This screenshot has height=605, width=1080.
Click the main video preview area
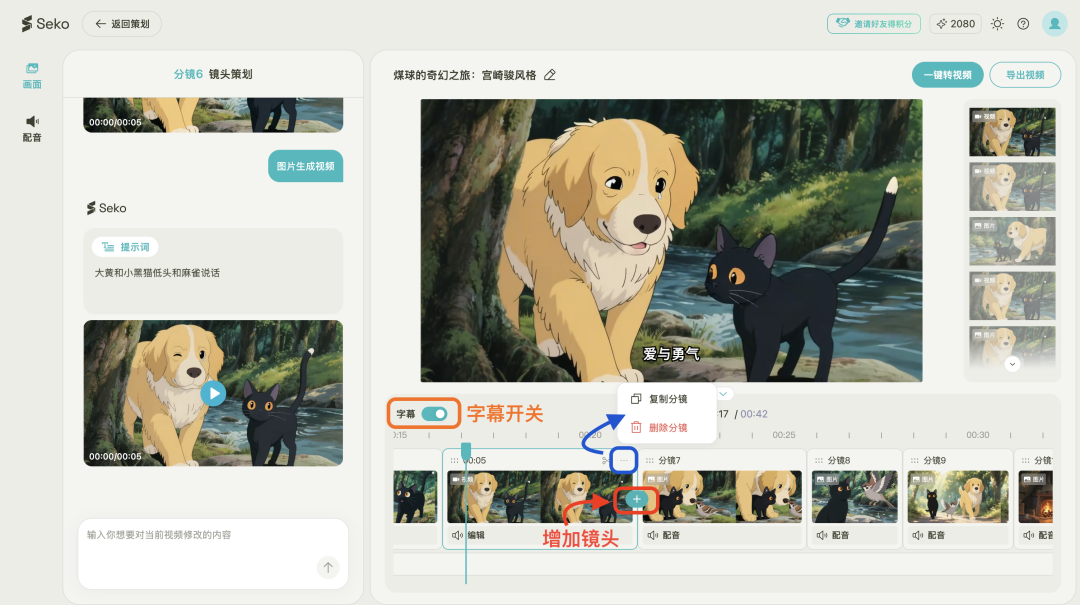672,240
